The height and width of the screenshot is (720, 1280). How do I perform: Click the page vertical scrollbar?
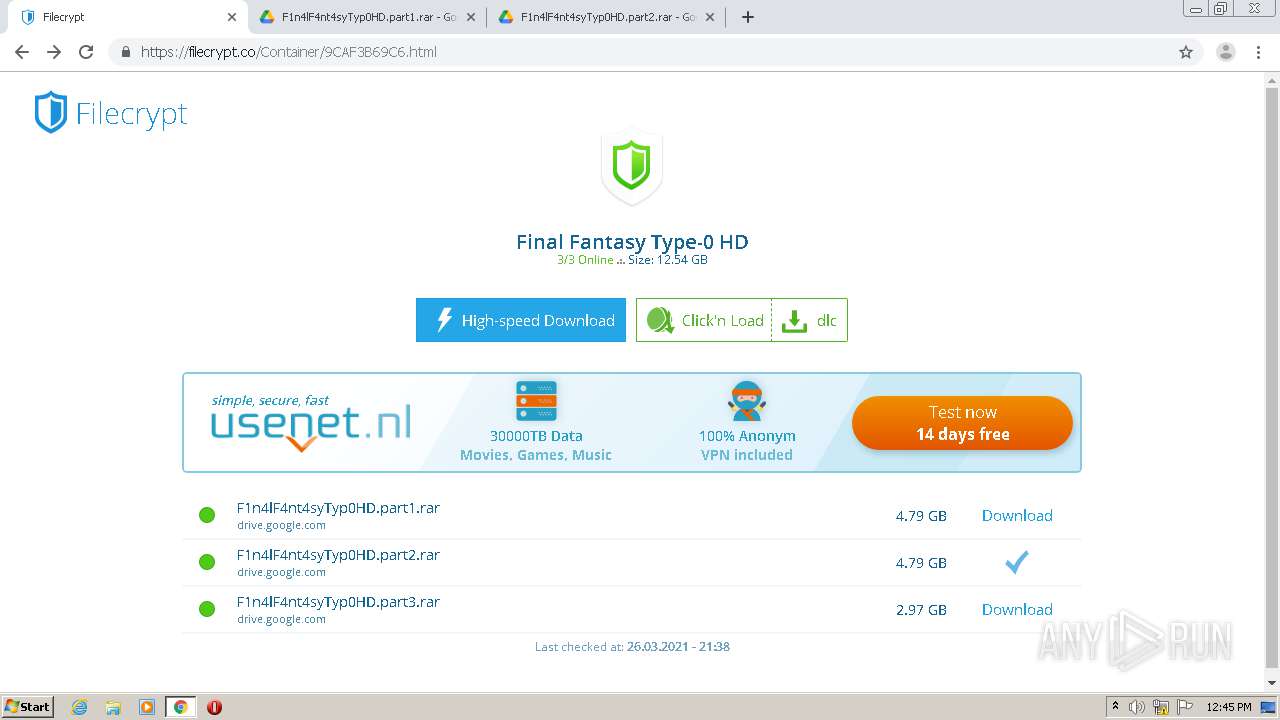coord(1272,380)
